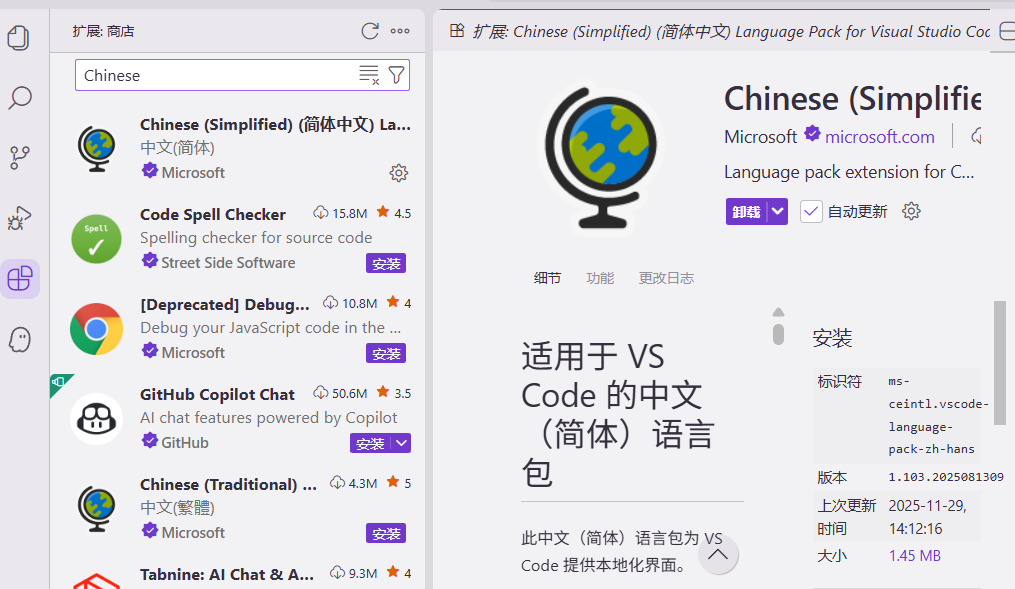Switch to the 细节 tab
The image size is (1015, 589).
coord(547,278)
